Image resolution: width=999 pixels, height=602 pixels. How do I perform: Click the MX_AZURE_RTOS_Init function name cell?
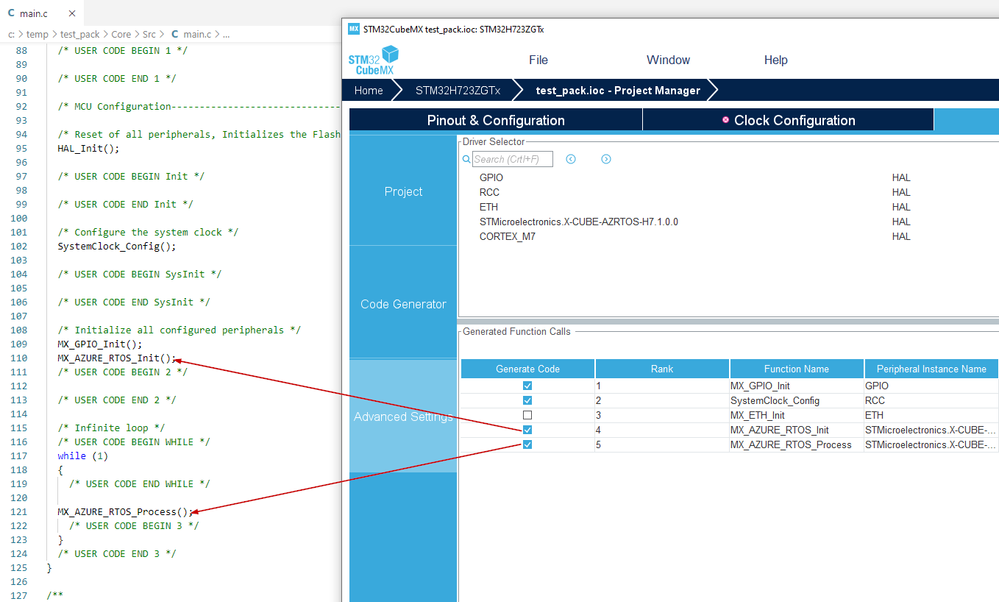[x=796, y=430]
